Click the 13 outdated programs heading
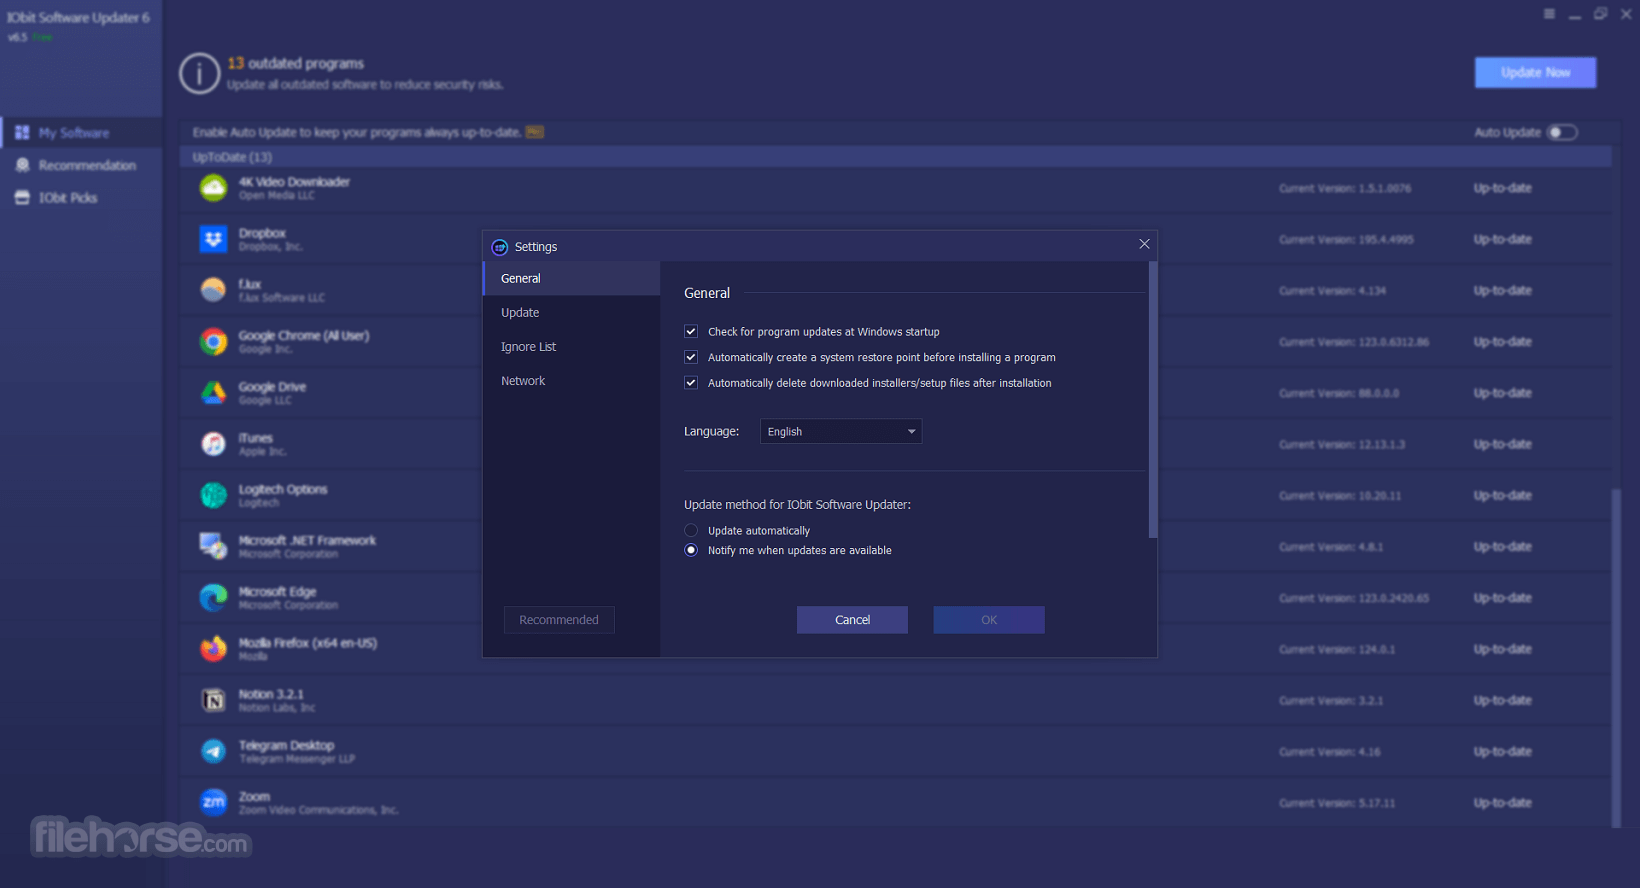The image size is (1640, 888). point(296,63)
